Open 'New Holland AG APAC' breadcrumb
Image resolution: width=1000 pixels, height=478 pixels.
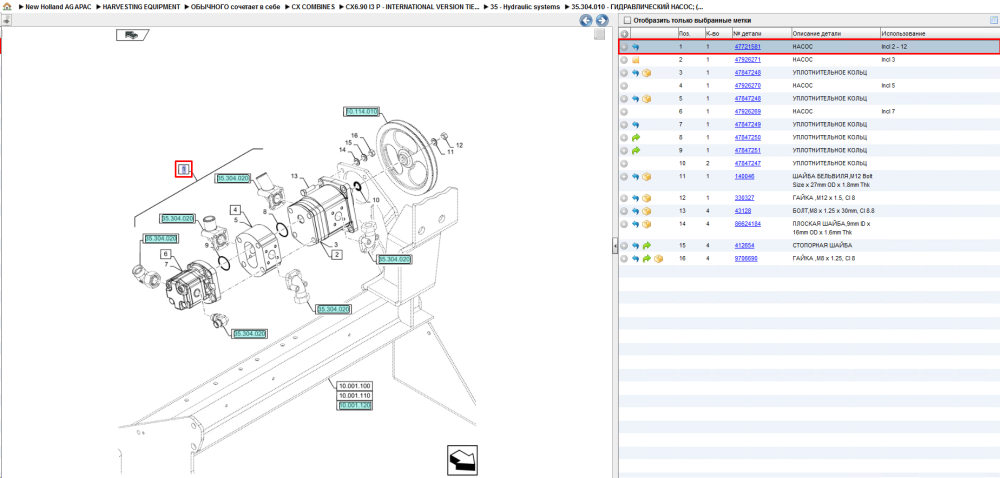pos(58,6)
